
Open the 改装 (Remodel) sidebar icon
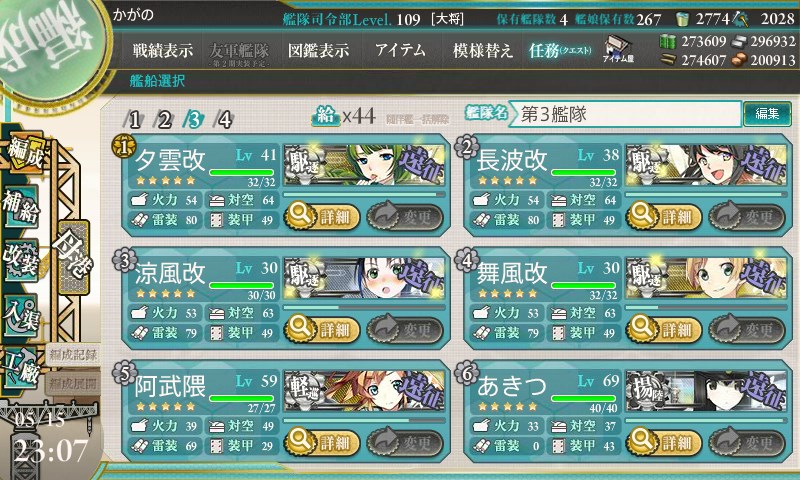(x=21, y=260)
